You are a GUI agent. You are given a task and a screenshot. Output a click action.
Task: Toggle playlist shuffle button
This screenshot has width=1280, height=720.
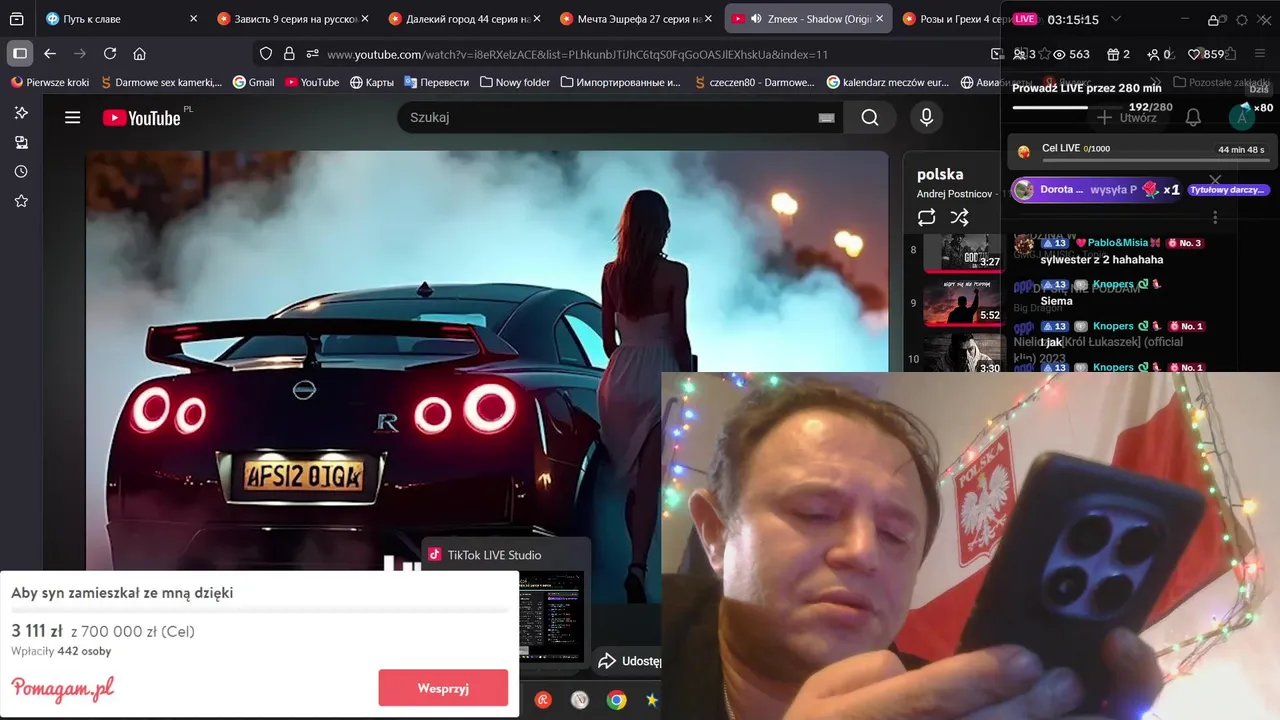click(959, 217)
